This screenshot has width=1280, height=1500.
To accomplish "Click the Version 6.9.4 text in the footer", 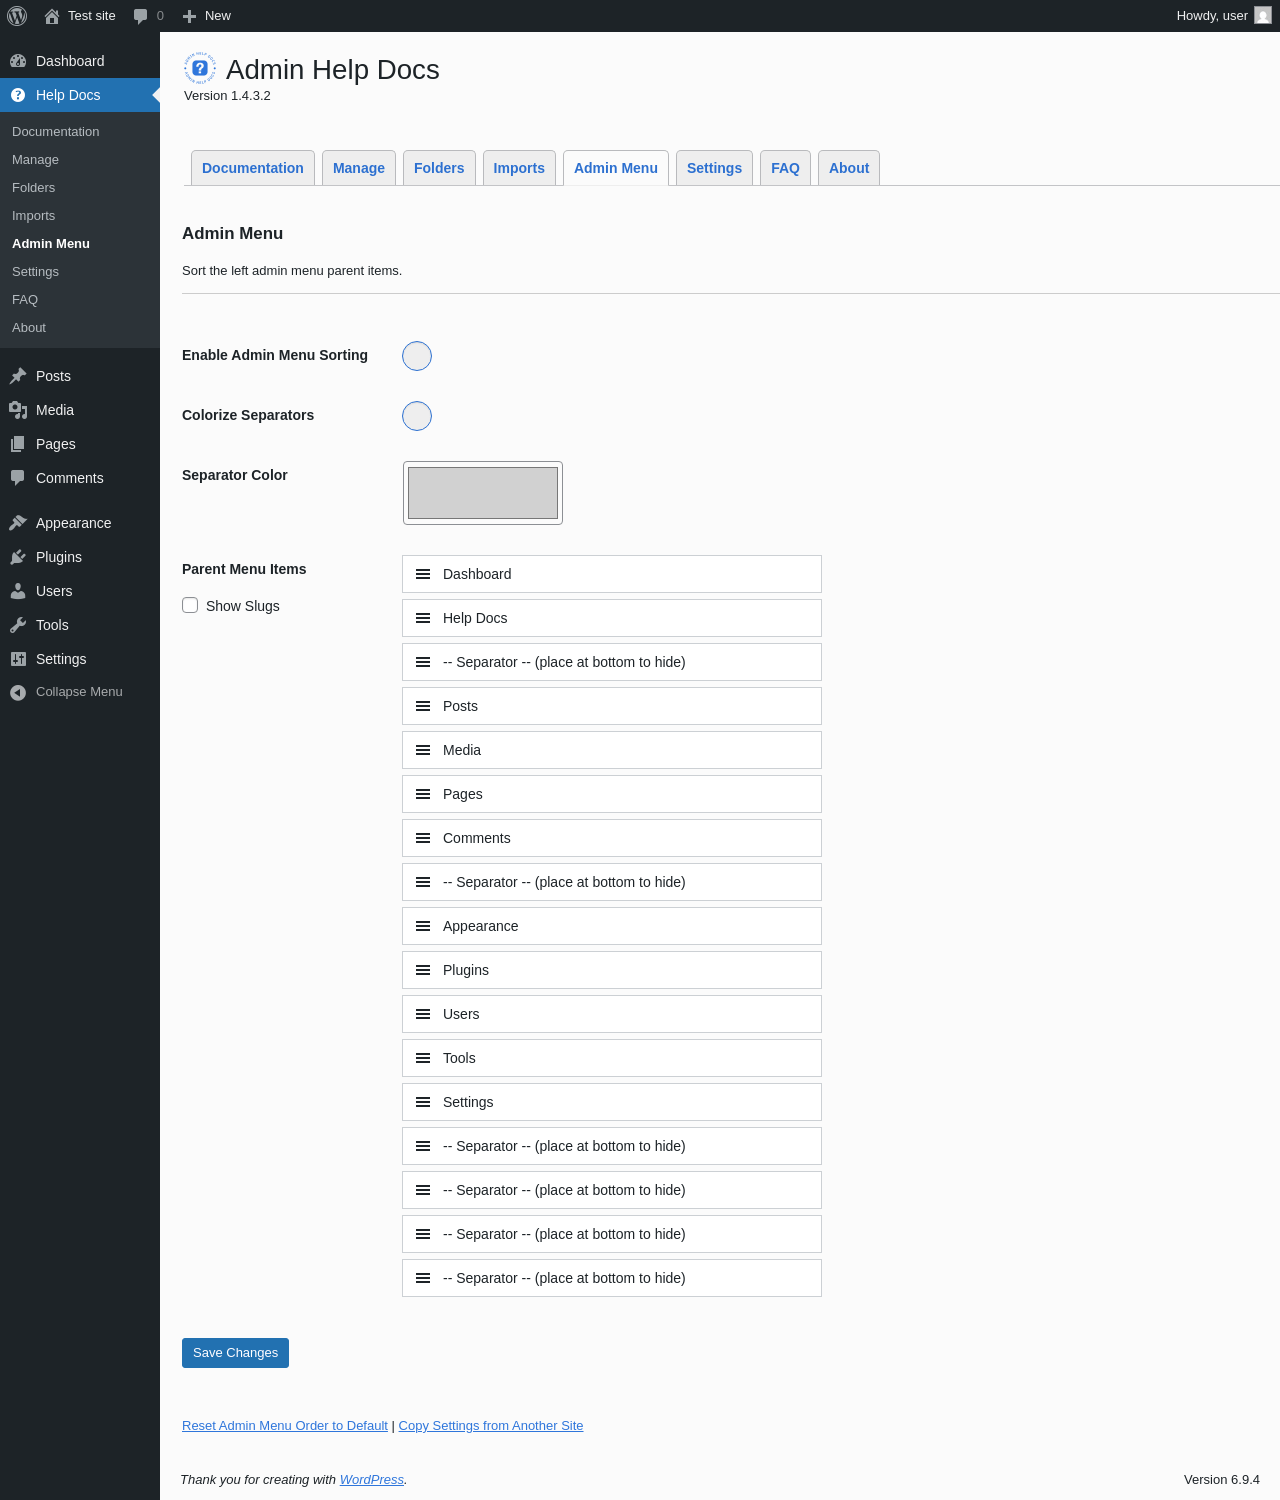I will [x=1222, y=1480].
